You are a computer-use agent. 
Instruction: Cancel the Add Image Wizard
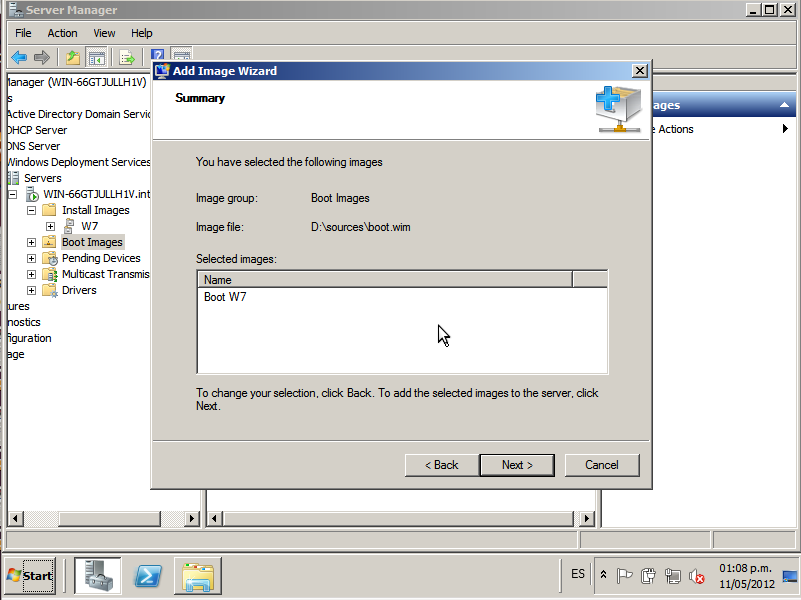[602, 465]
